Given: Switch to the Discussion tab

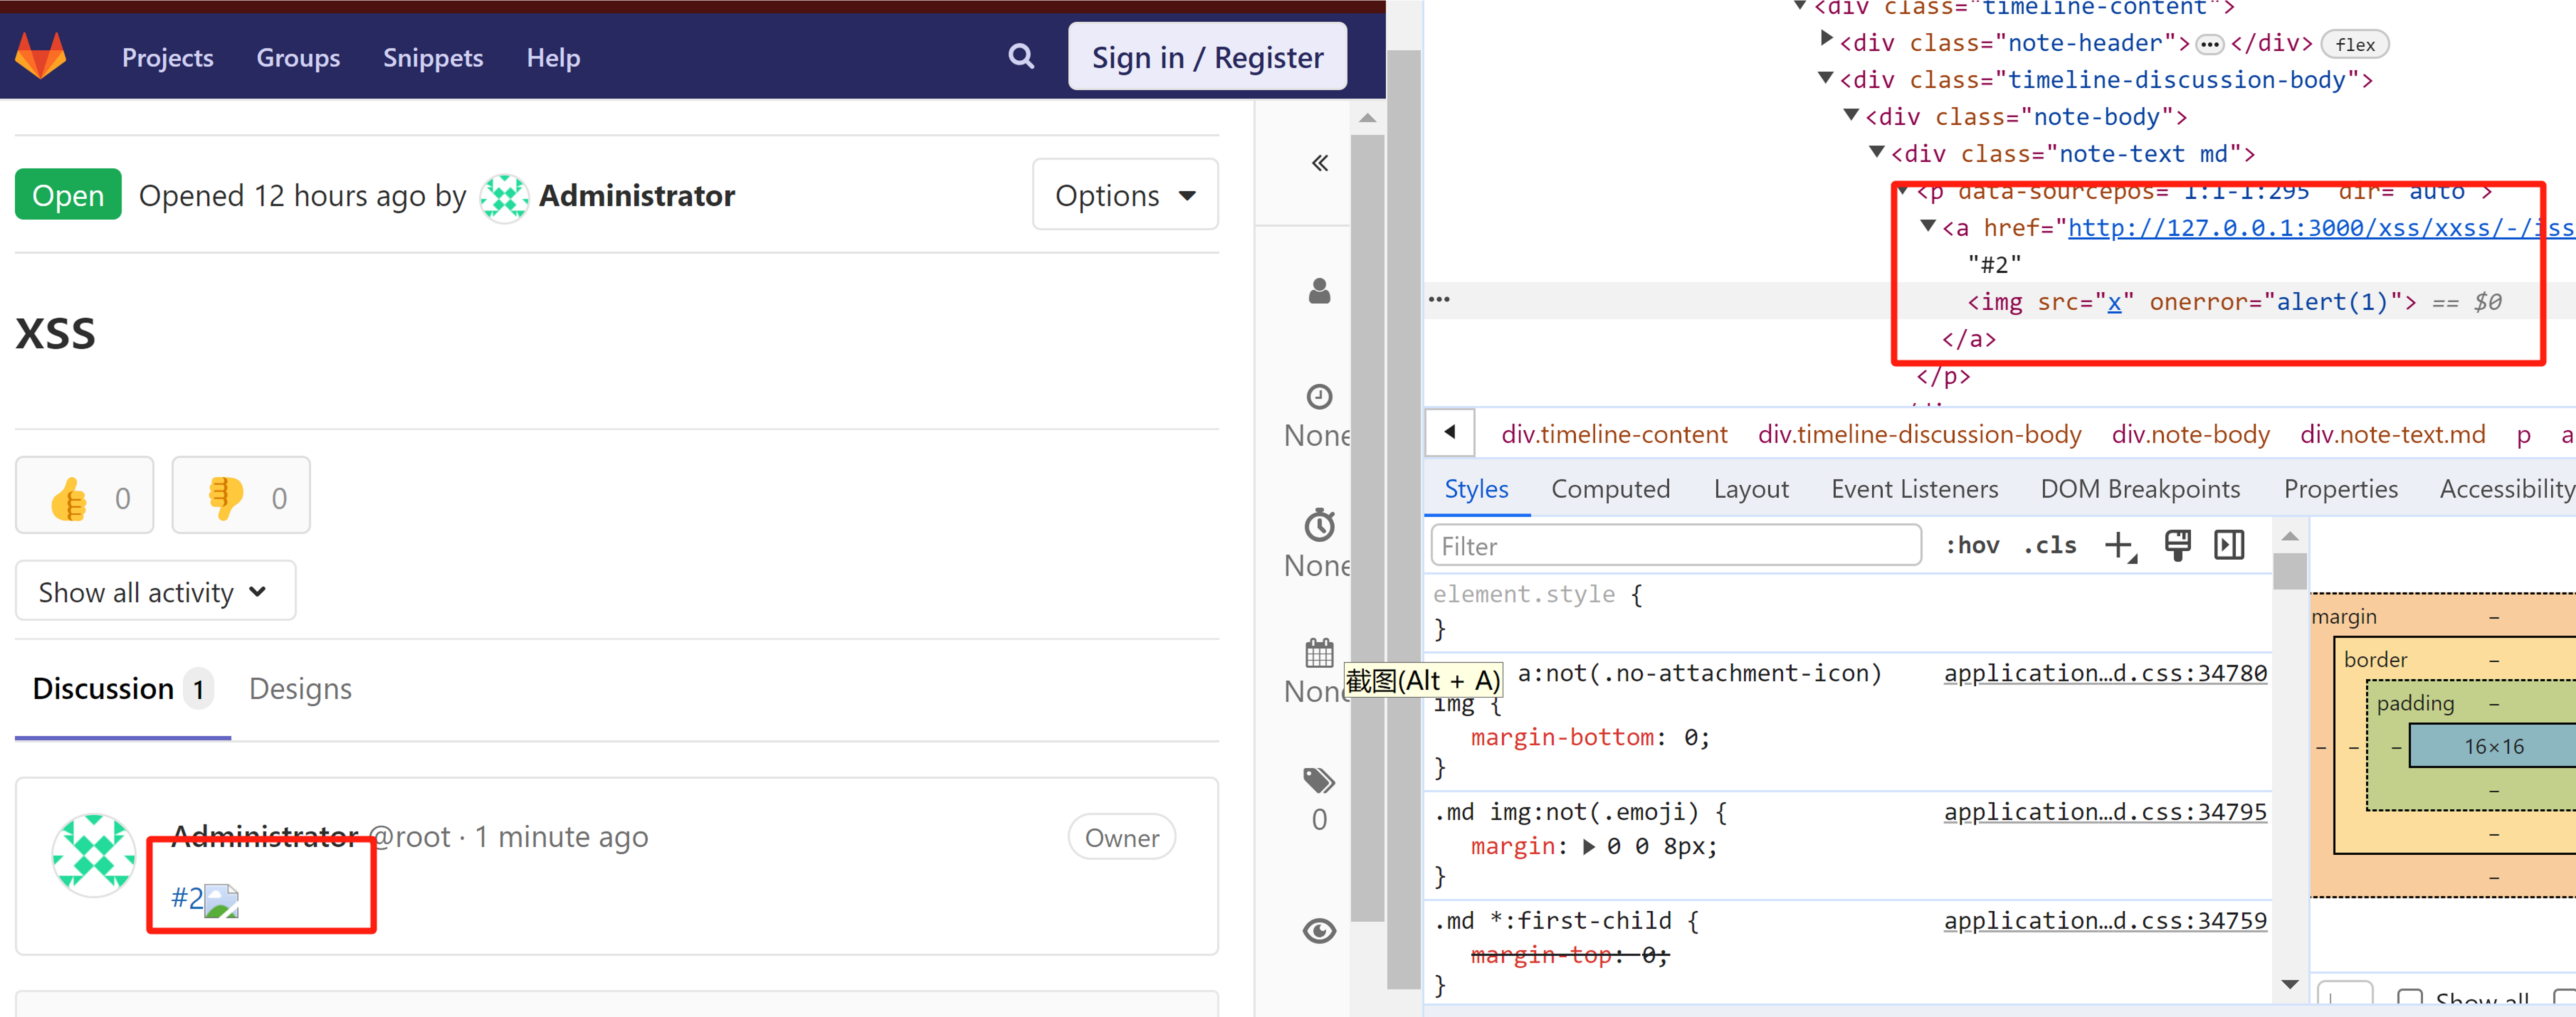Looking at the screenshot, I should (122, 689).
